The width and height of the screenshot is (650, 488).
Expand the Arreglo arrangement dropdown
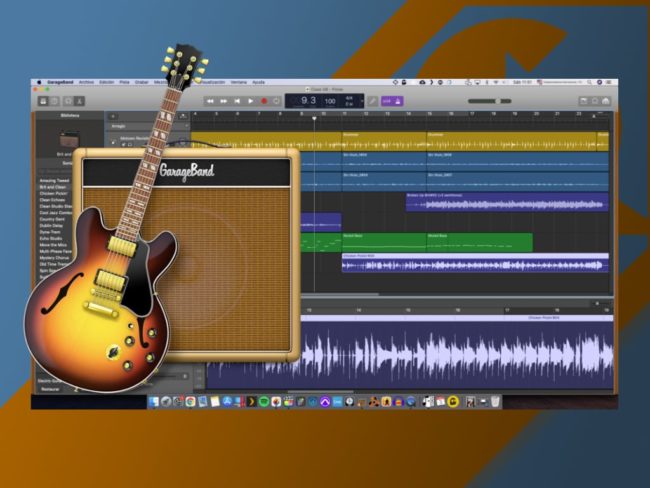click(186, 126)
